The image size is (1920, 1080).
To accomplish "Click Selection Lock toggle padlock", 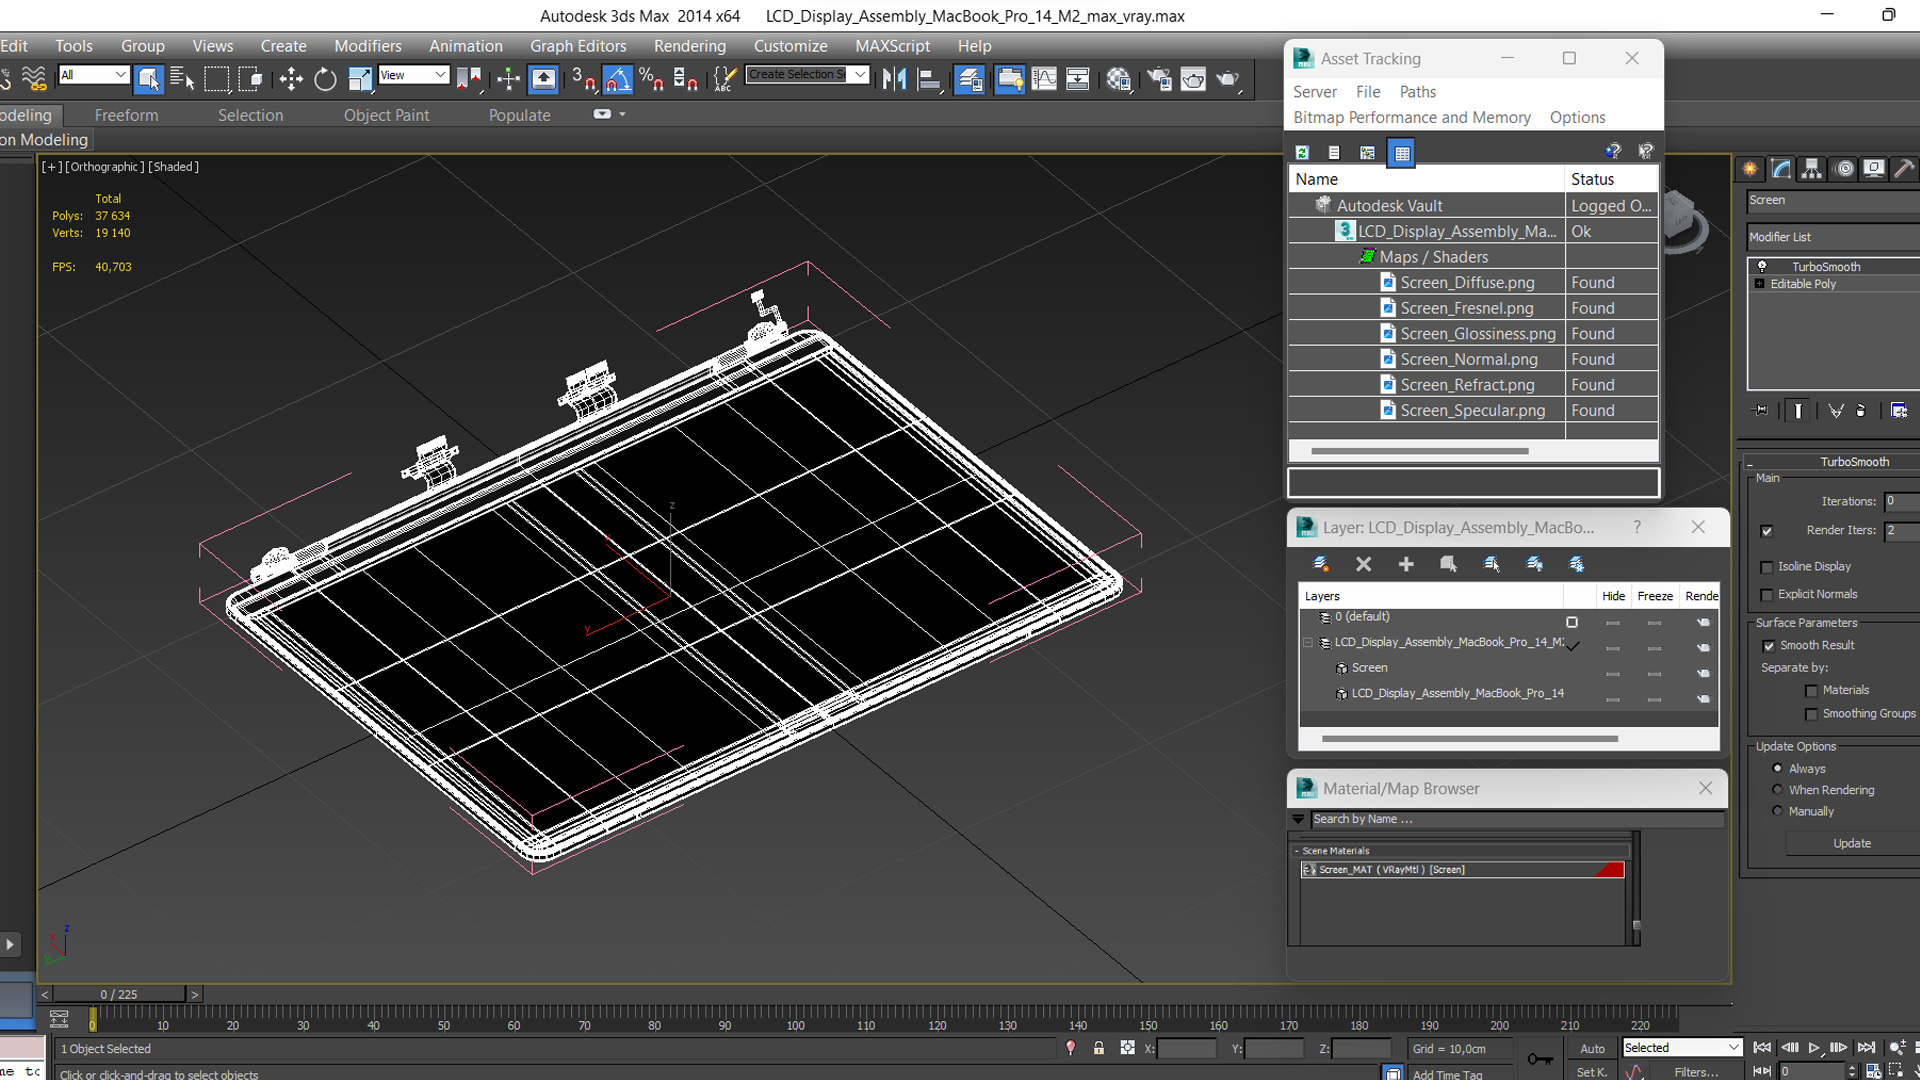I will 1099,1048.
